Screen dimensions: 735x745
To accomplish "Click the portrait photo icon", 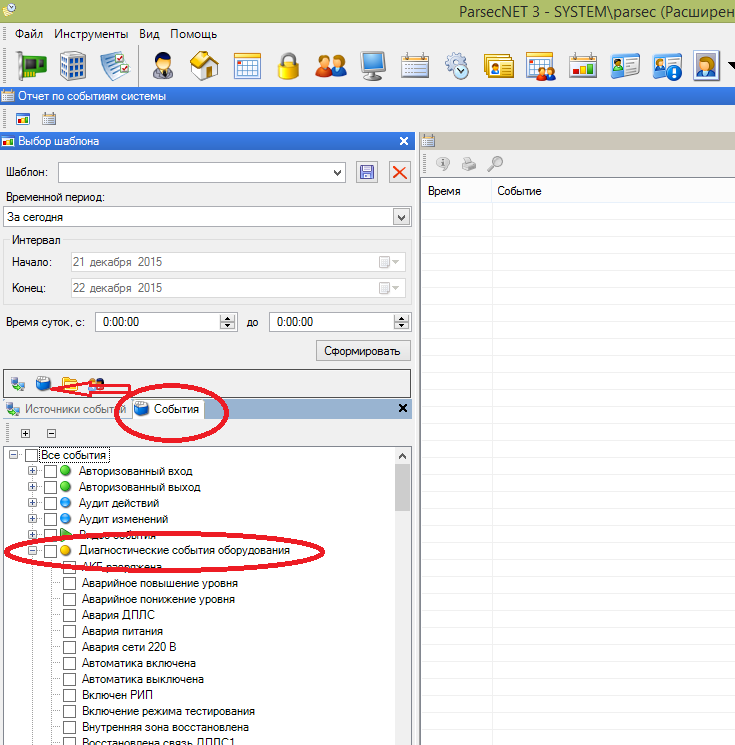I will pyautogui.click(x=706, y=66).
